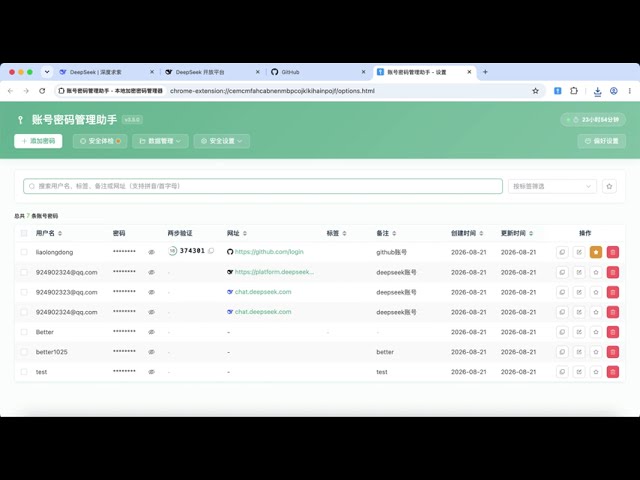The width and height of the screenshot is (640, 480).
Task: Click the github账号 note cell
Action: coord(391,252)
